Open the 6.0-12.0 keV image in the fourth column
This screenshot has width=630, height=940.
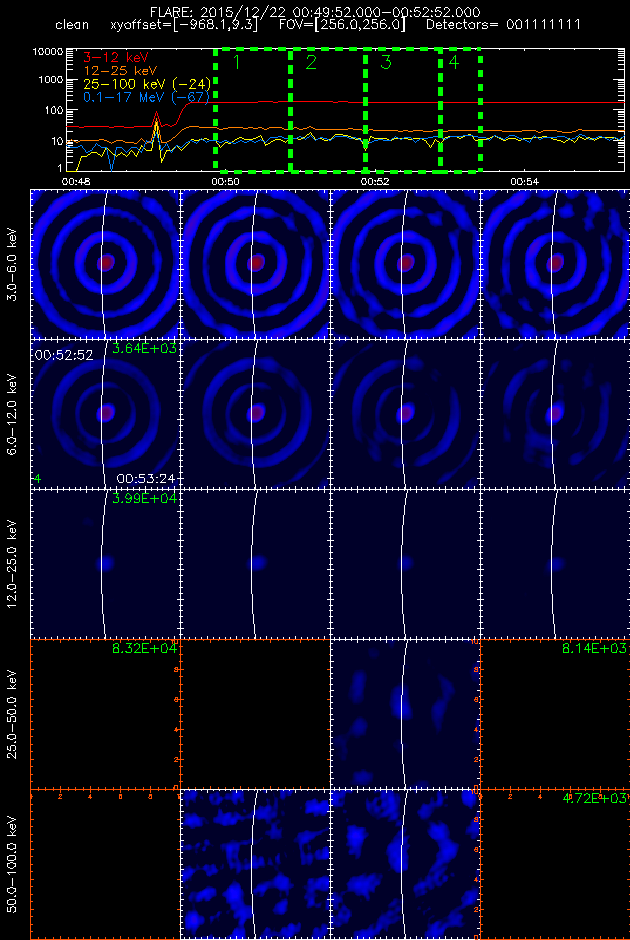(556, 414)
